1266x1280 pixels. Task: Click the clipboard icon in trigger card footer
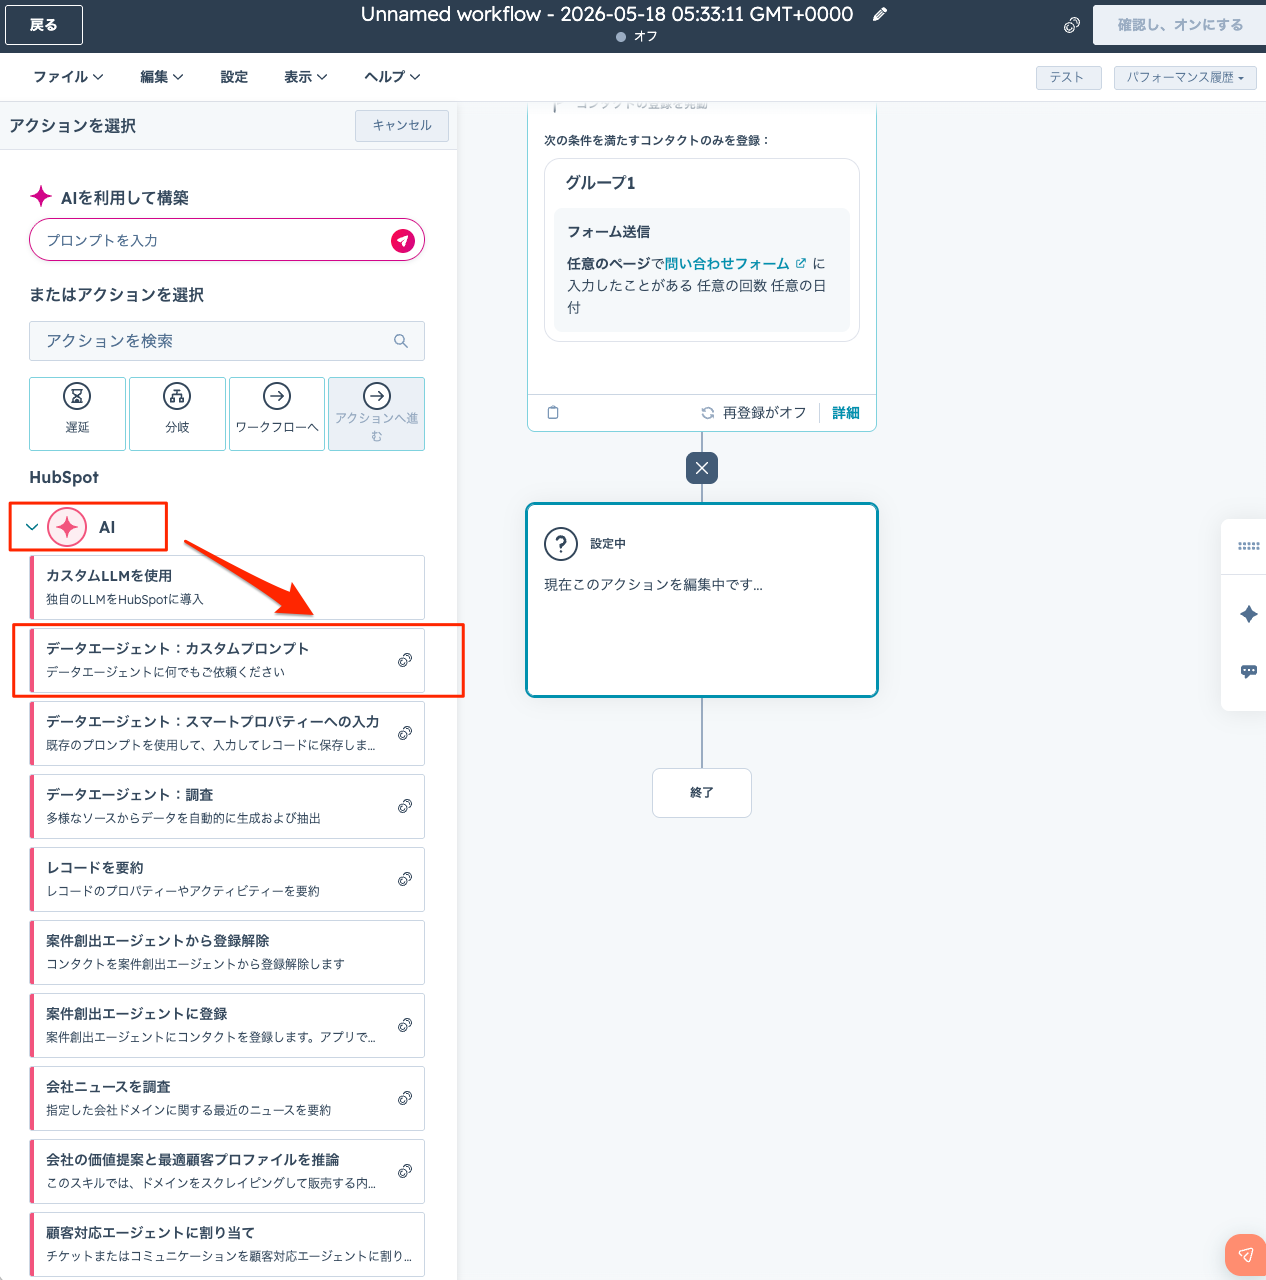coord(553,412)
